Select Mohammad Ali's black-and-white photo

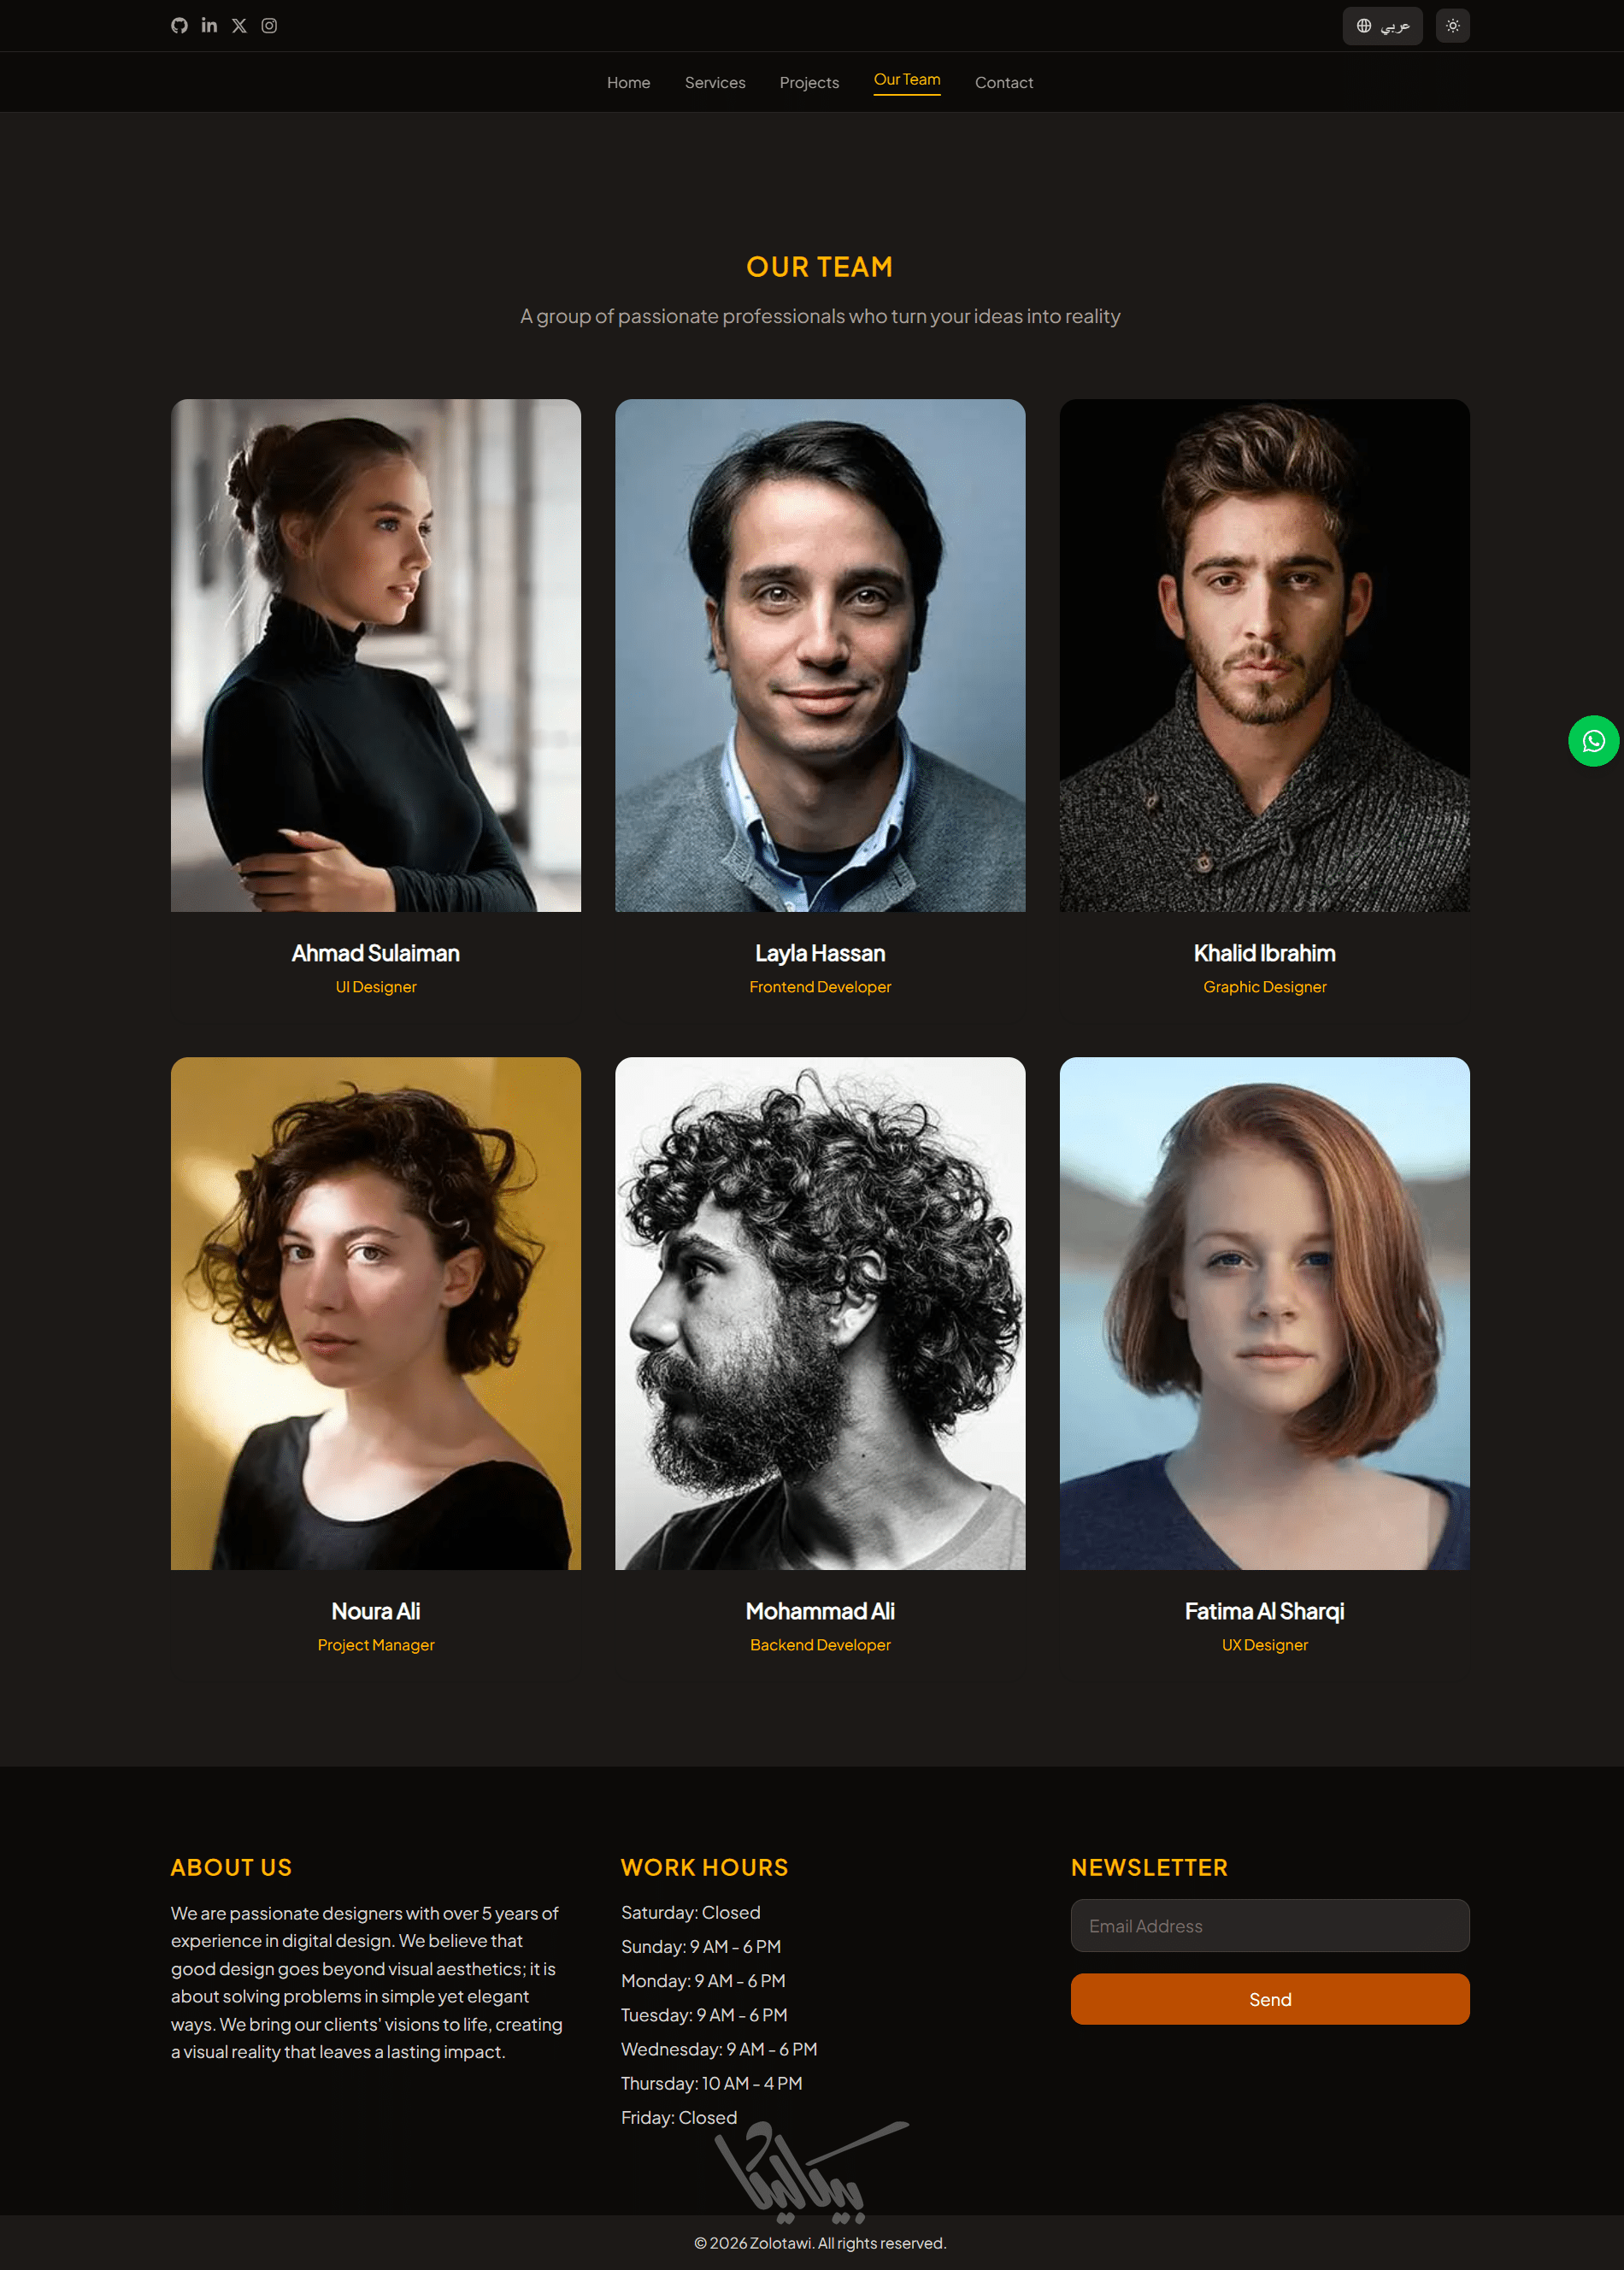(820, 1313)
